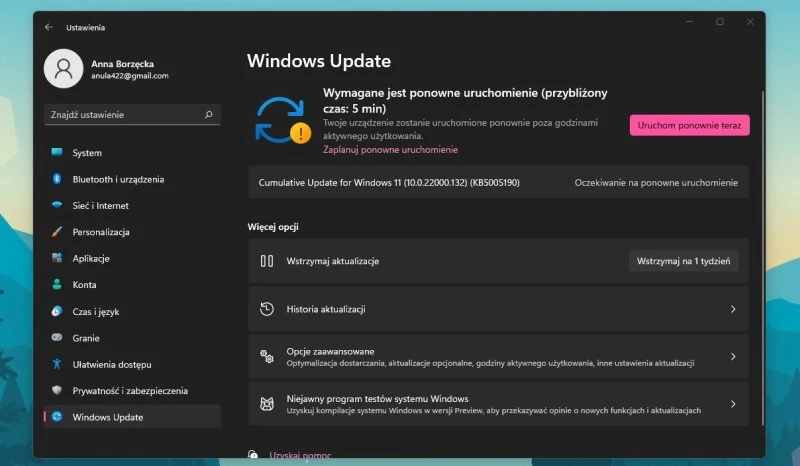Screen dimensions: 800x466
Task: Maximize the Ustawienia window
Action: (720, 21)
